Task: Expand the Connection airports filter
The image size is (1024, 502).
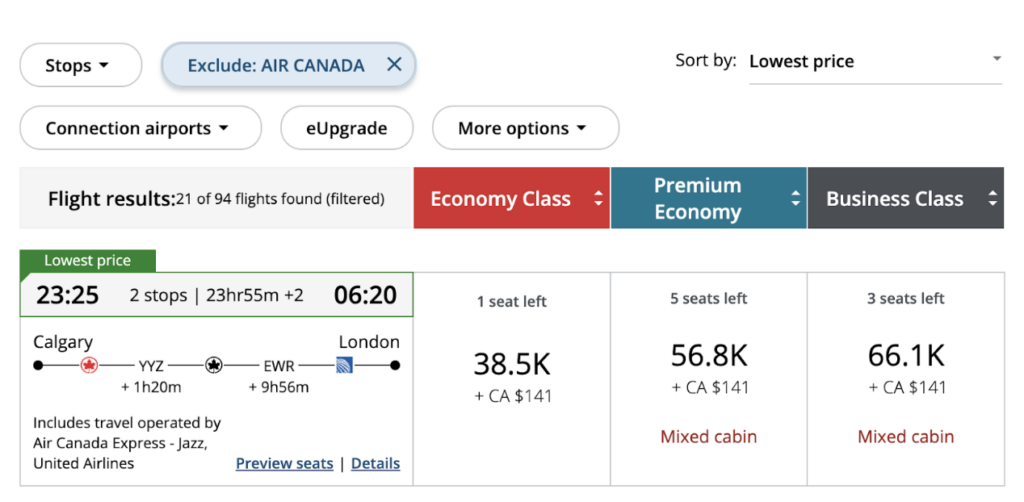Action: click(x=140, y=128)
